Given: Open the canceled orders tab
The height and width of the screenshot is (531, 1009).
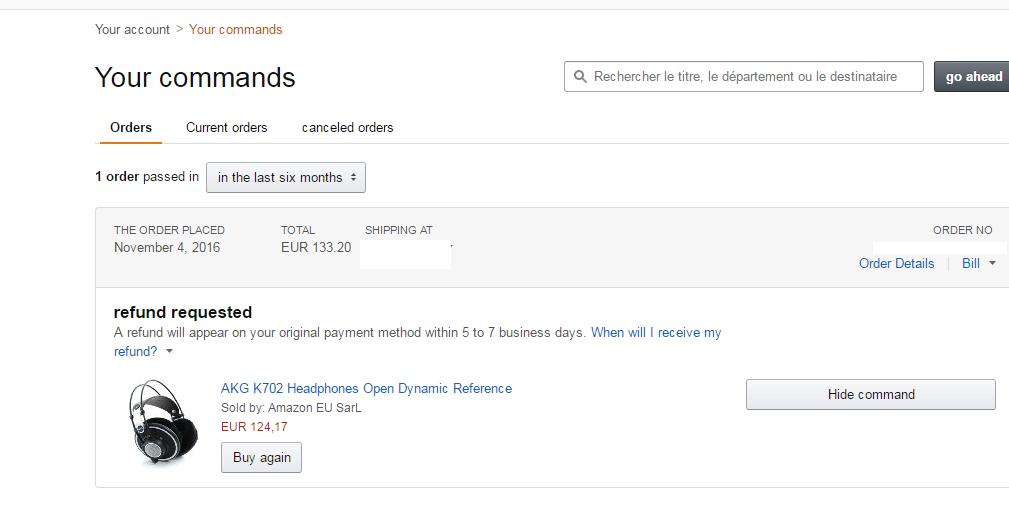Looking at the screenshot, I should [347, 127].
